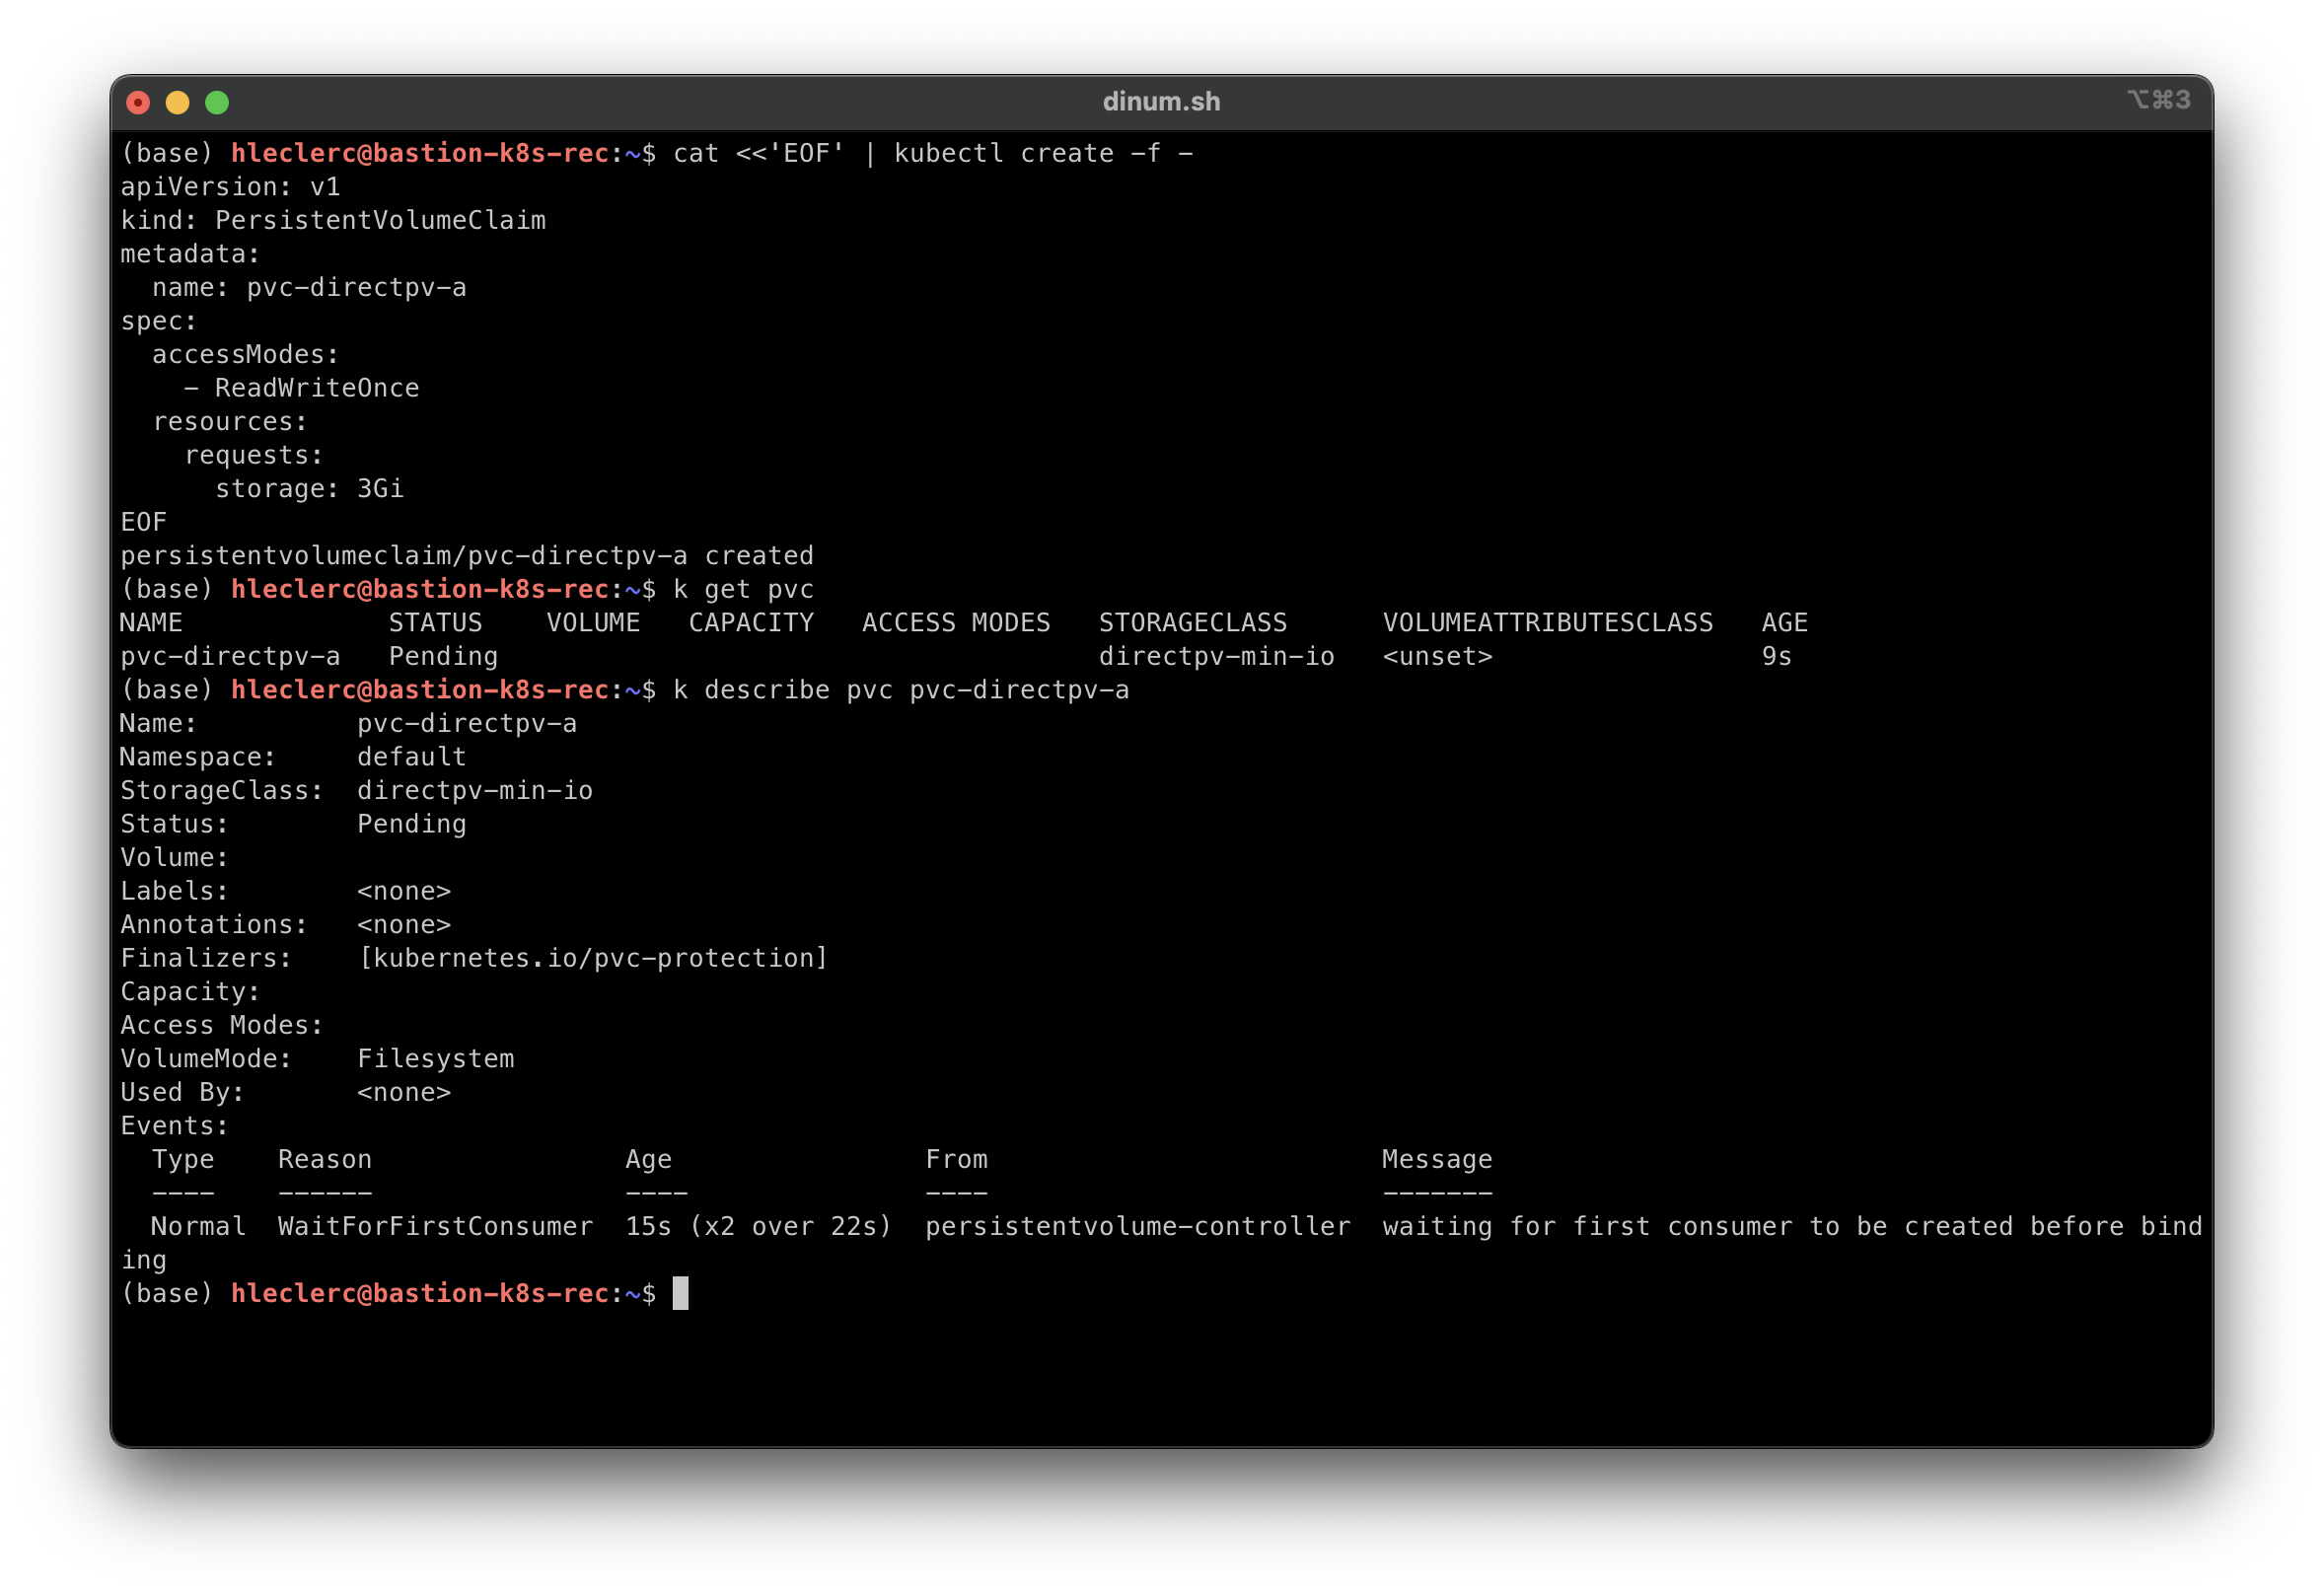Click the STORAGECLASS column header

pos(1192,623)
